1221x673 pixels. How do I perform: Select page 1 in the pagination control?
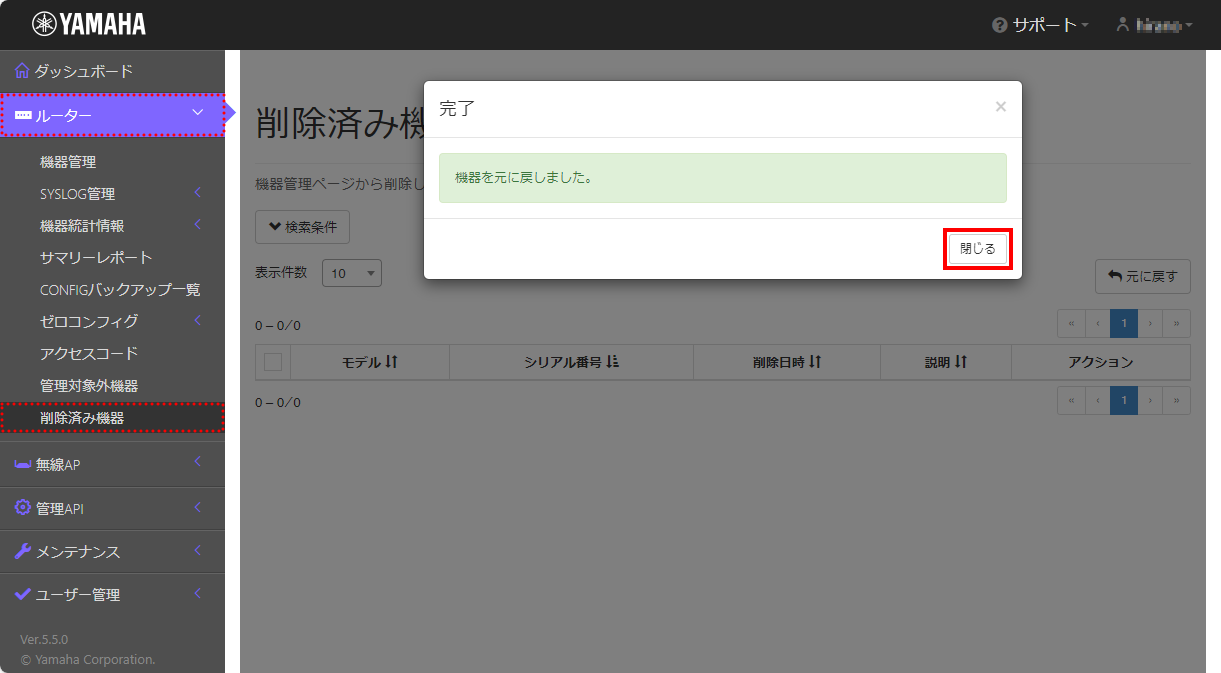(x=1123, y=323)
